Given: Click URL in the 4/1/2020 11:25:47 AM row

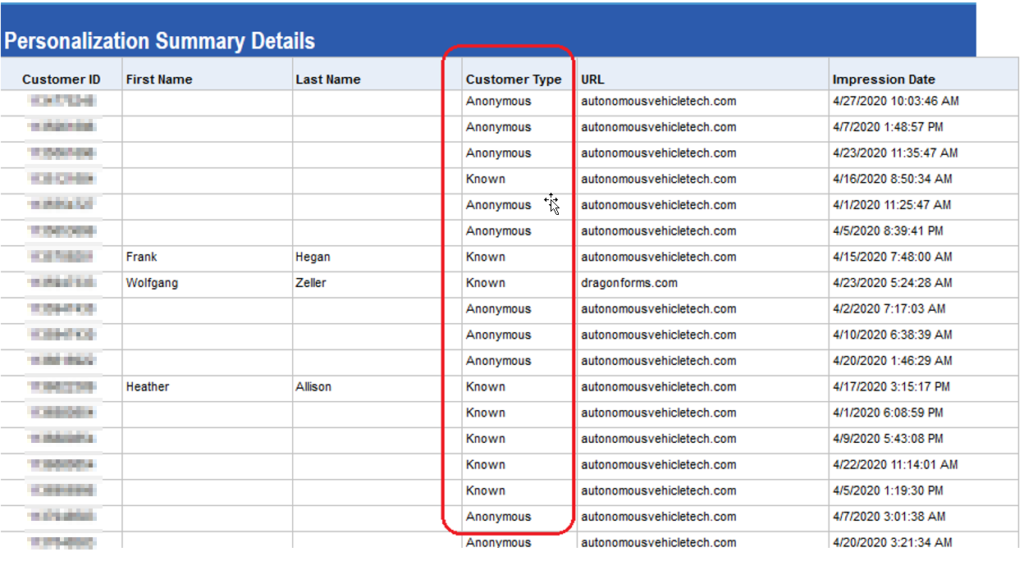Looking at the screenshot, I should (658, 205).
